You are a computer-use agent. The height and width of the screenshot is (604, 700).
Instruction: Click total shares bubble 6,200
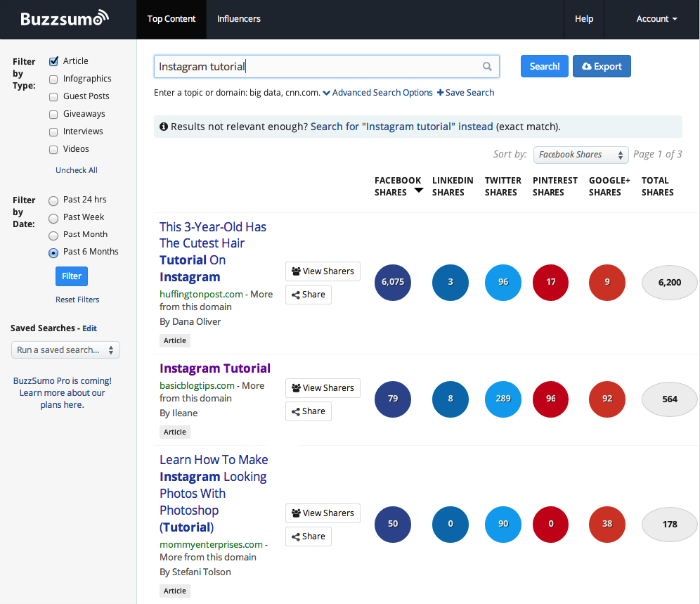click(x=669, y=282)
